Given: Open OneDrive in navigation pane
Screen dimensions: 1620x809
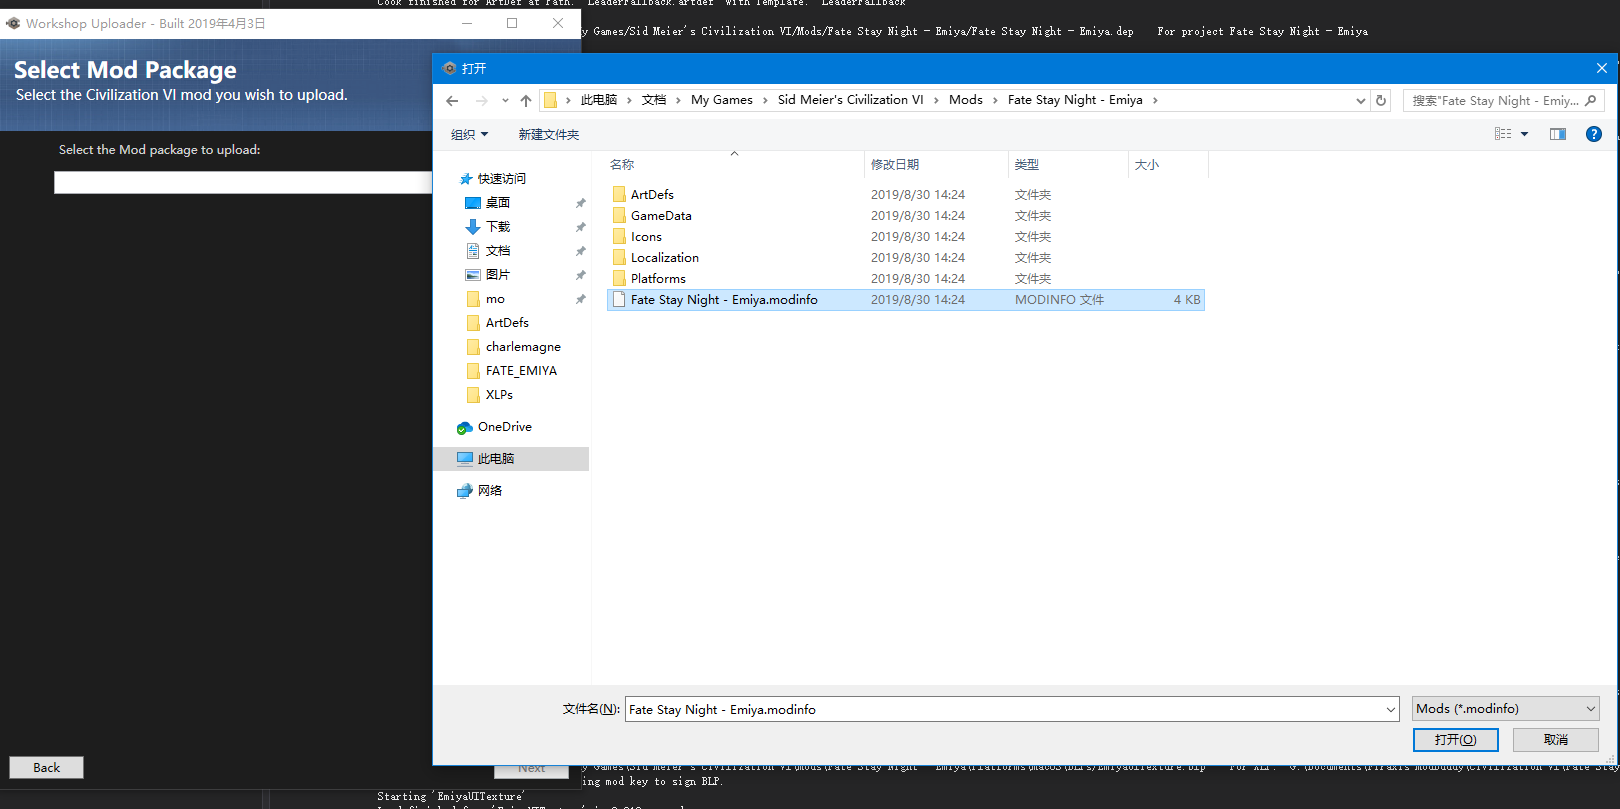Looking at the screenshot, I should 504,426.
